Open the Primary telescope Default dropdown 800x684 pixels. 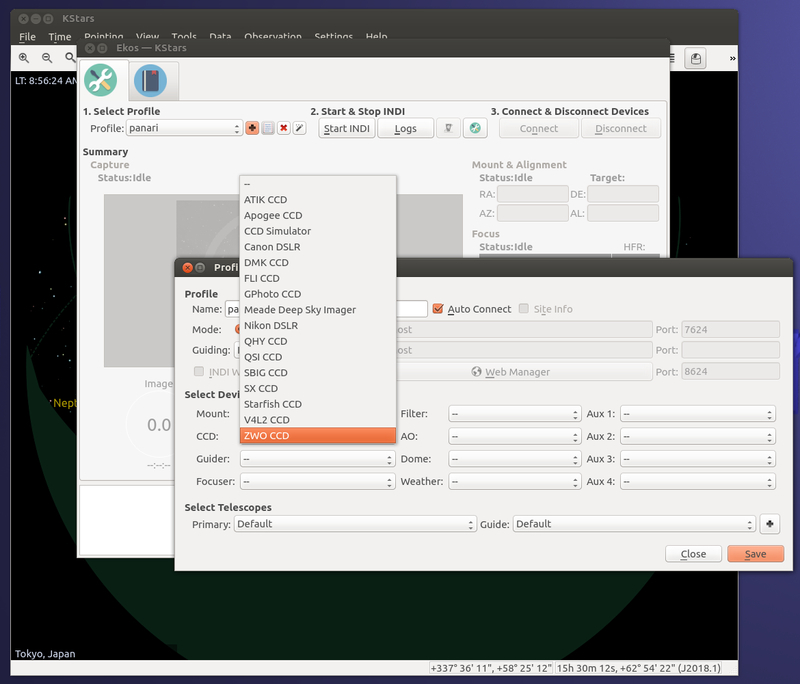point(355,524)
